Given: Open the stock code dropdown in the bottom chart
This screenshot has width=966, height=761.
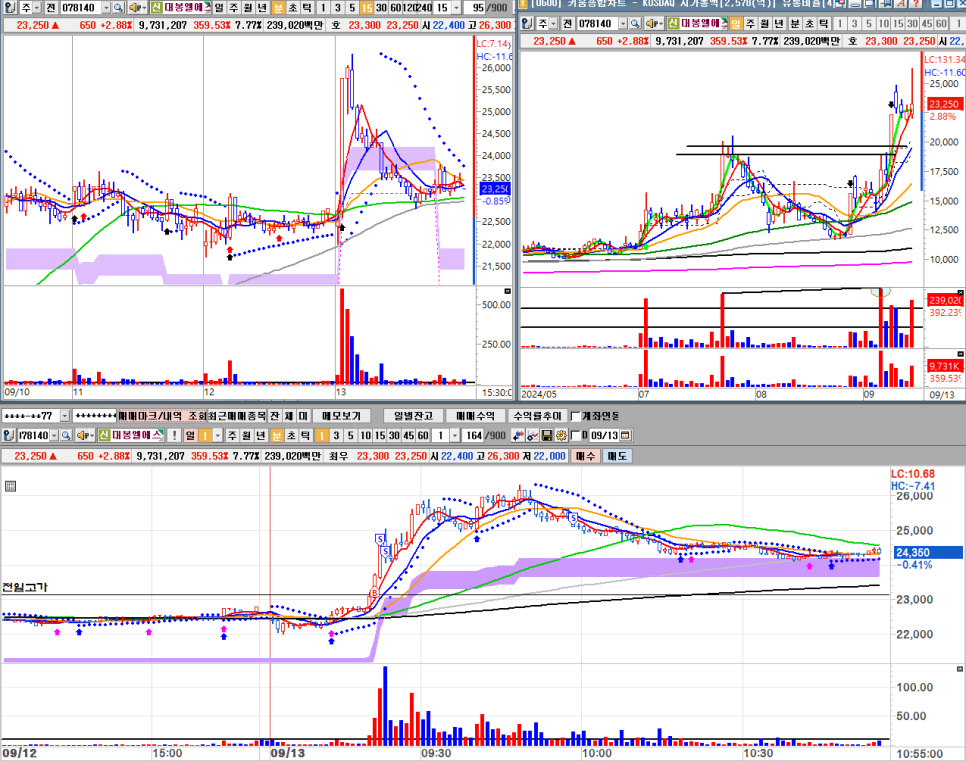Looking at the screenshot, I should (x=54, y=436).
